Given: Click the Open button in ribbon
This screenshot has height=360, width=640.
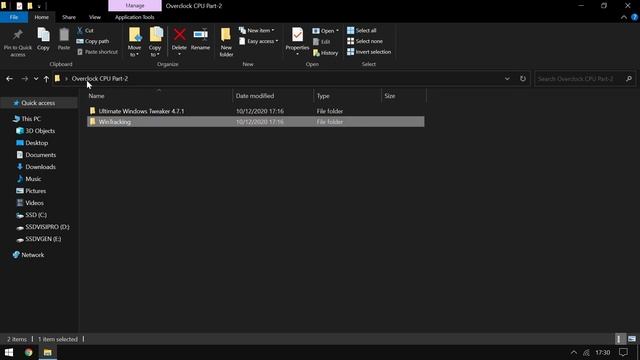Looking at the screenshot, I should pos(326,31).
